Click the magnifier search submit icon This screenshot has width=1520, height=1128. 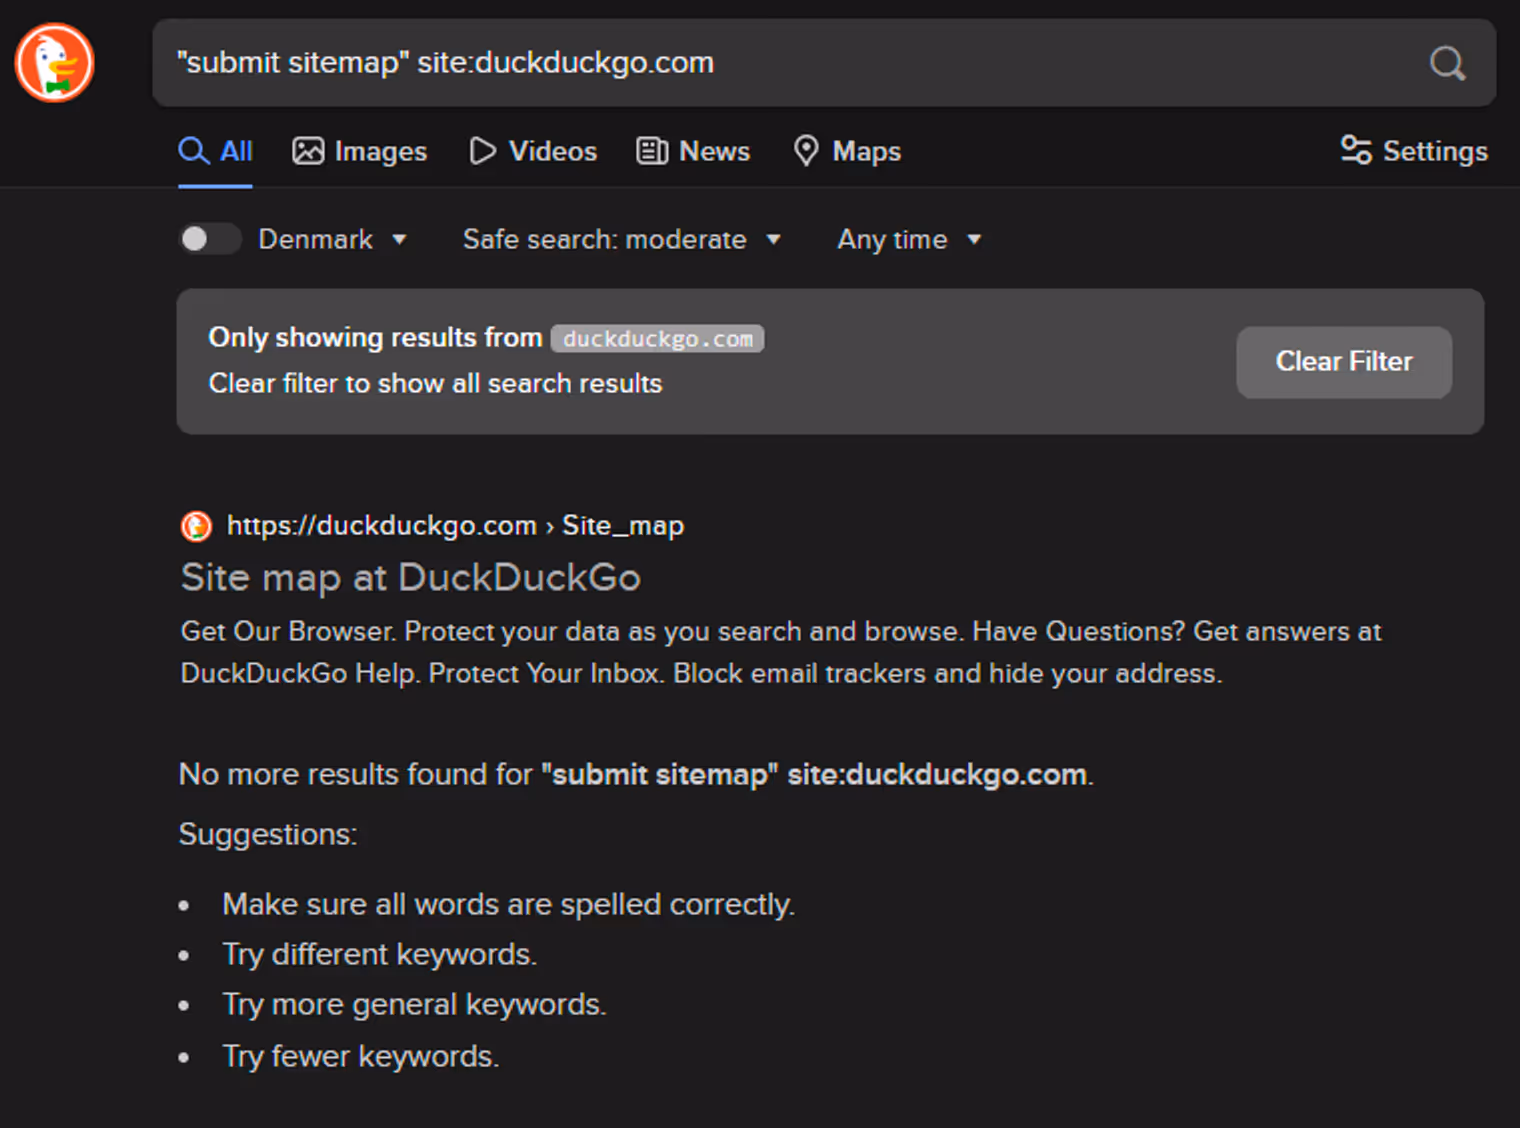(1447, 63)
